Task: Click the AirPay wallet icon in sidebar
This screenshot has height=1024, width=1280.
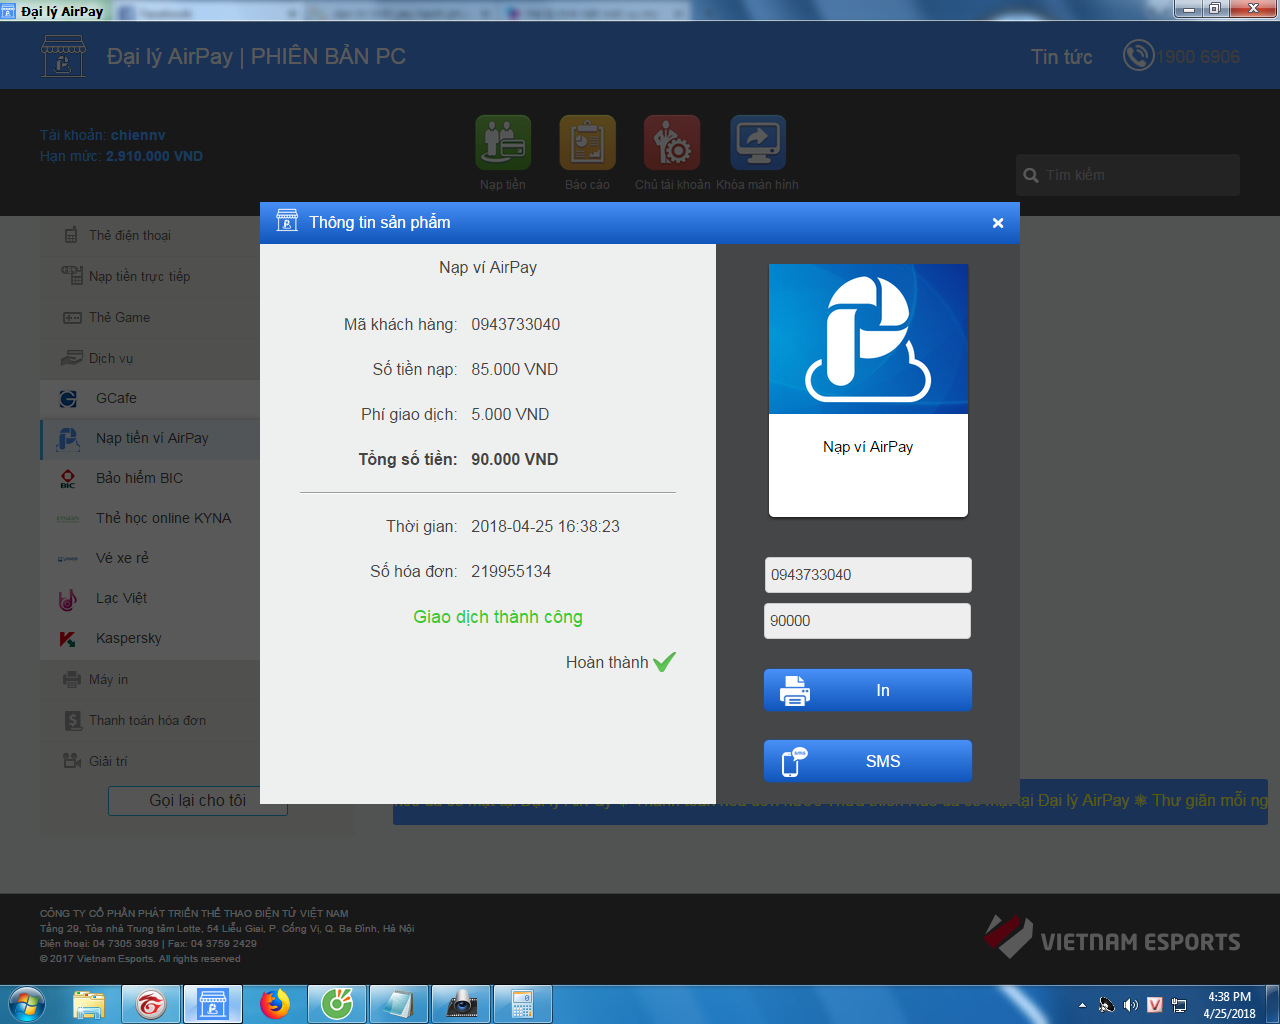Action: (x=68, y=439)
